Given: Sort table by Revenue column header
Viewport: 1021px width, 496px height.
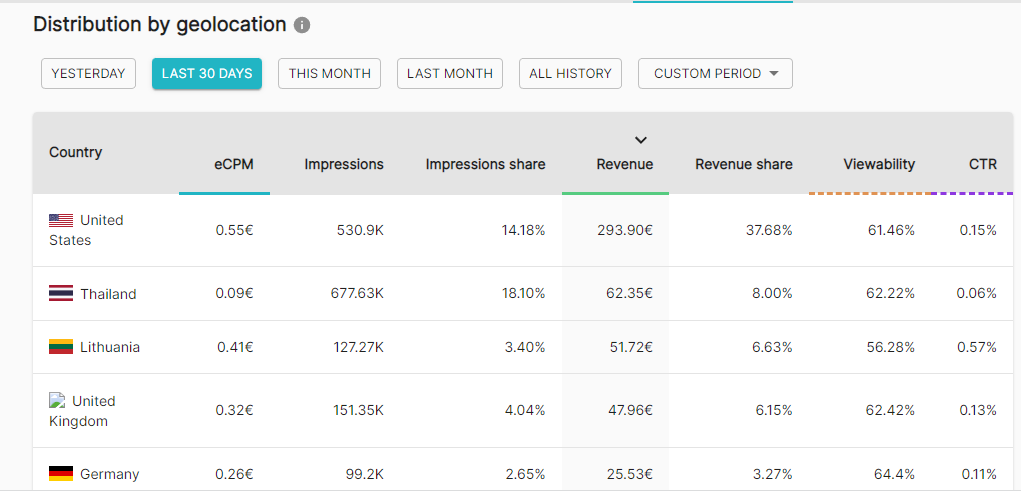Looking at the screenshot, I should click(624, 165).
